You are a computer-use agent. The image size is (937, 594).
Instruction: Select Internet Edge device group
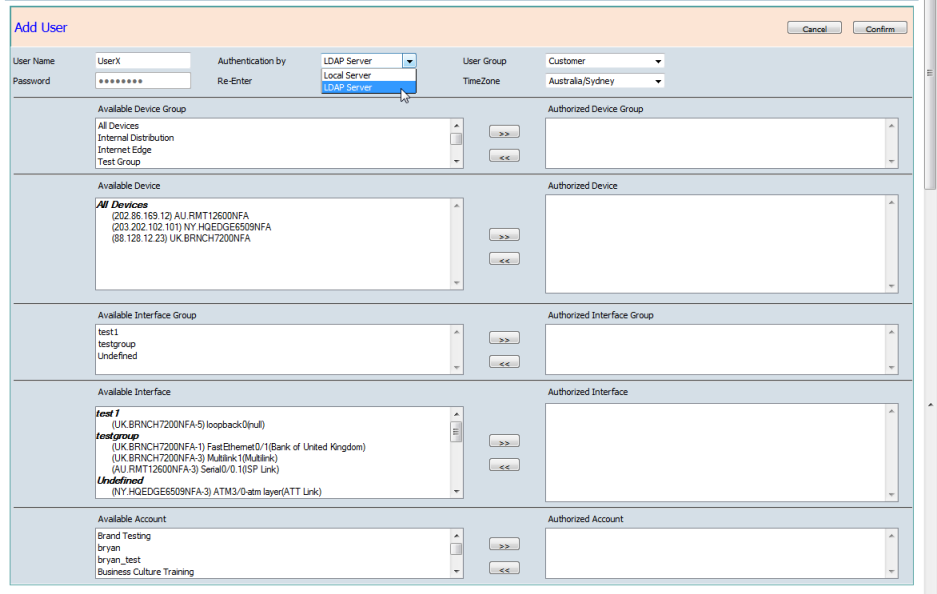pyautogui.click(x=124, y=149)
